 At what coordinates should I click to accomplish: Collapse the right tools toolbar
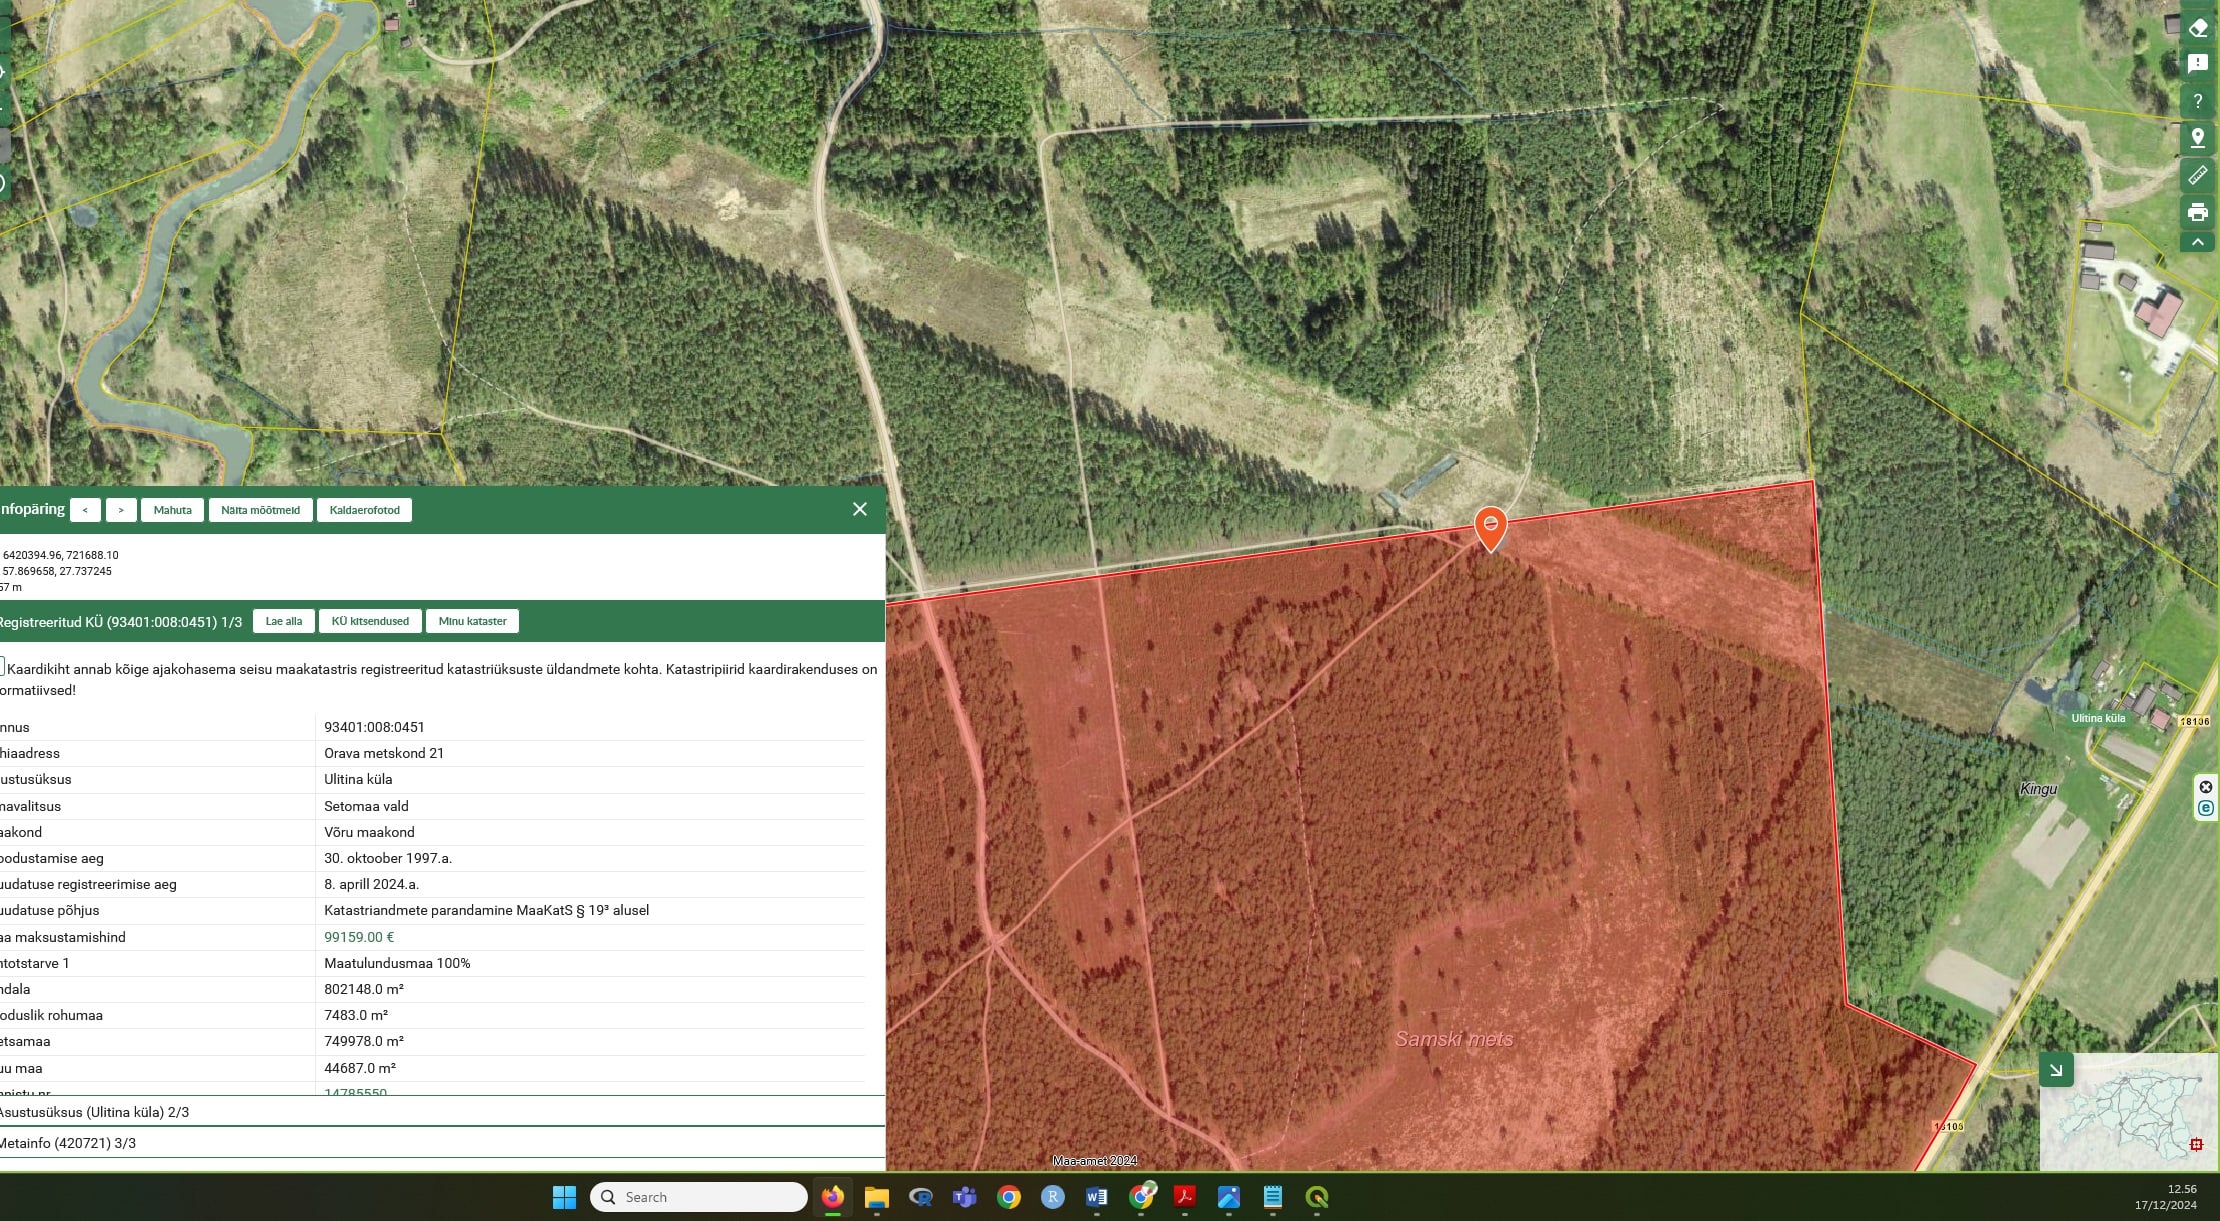click(2197, 242)
